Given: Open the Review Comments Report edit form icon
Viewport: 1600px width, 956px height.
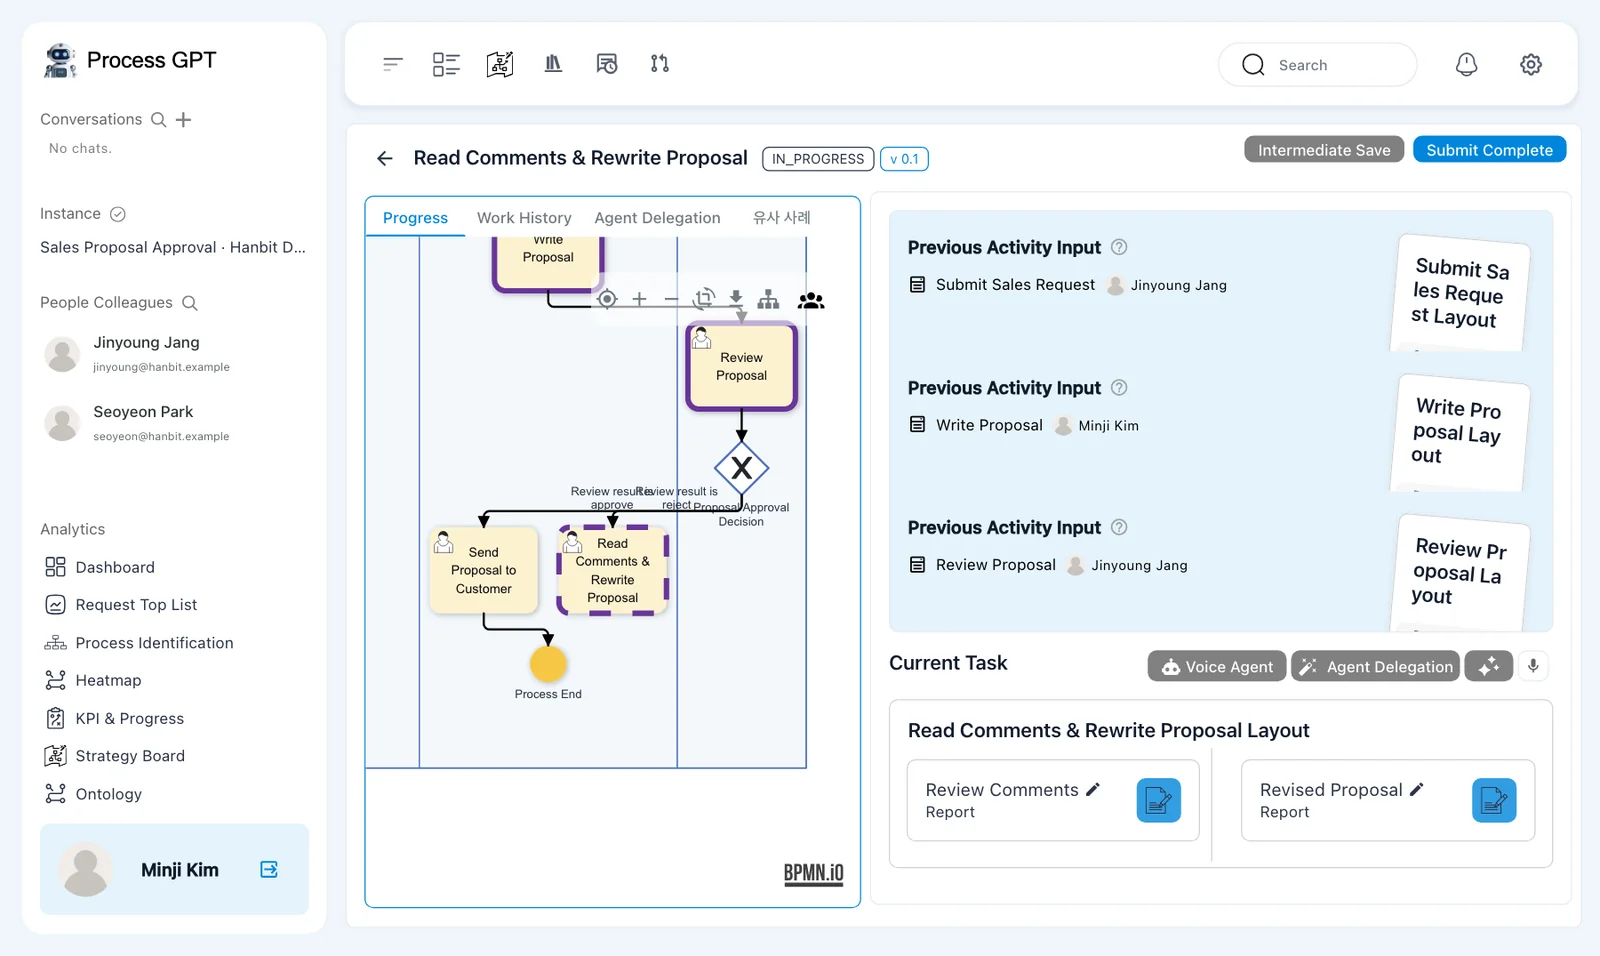Looking at the screenshot, I should (x=1159, y=801).
